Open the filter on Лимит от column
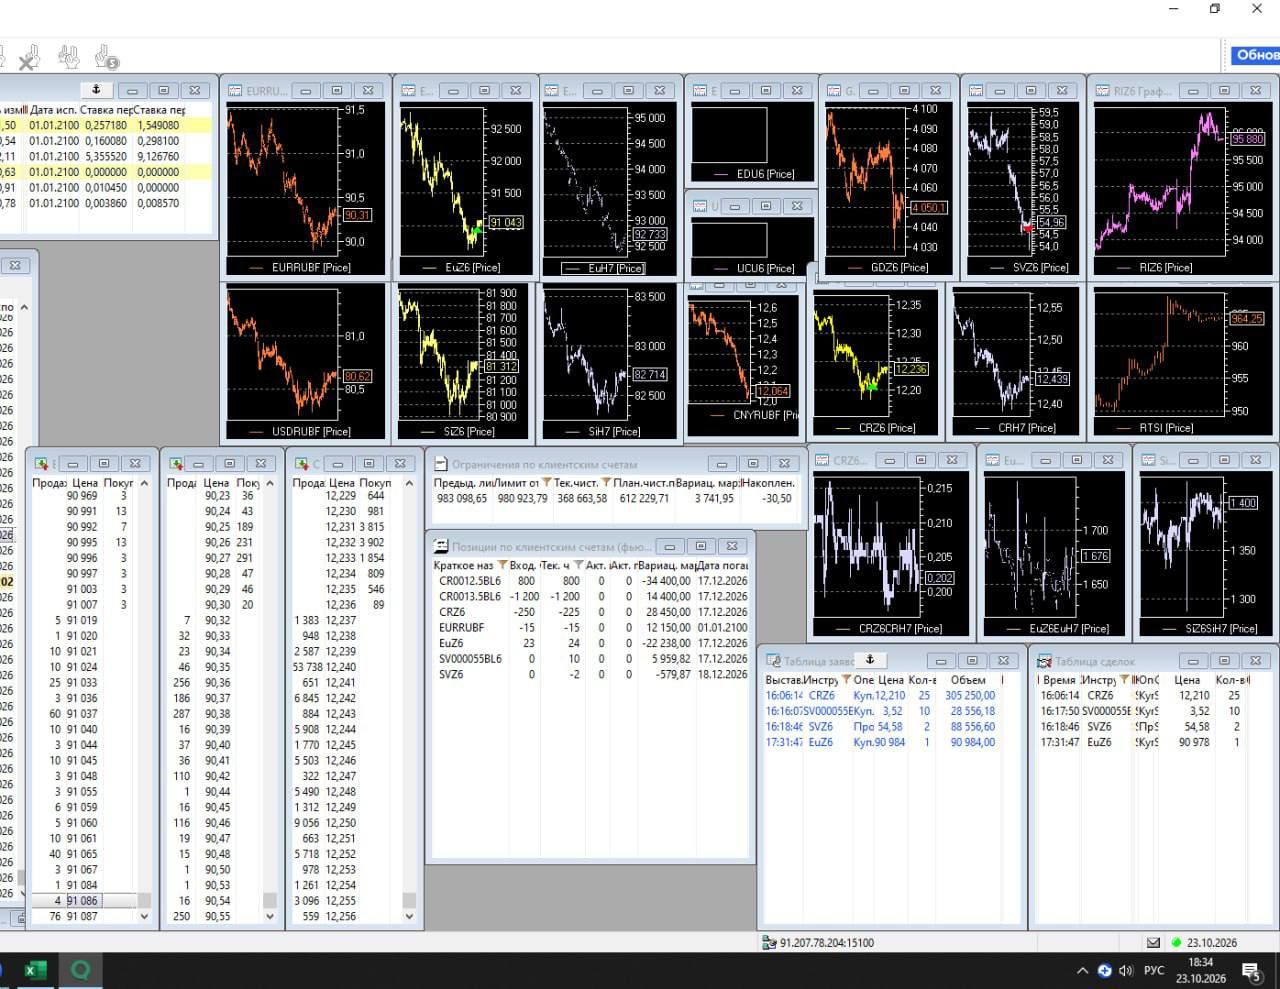The height and width of the screenshot is (989, 1280). tap(547, 483)
